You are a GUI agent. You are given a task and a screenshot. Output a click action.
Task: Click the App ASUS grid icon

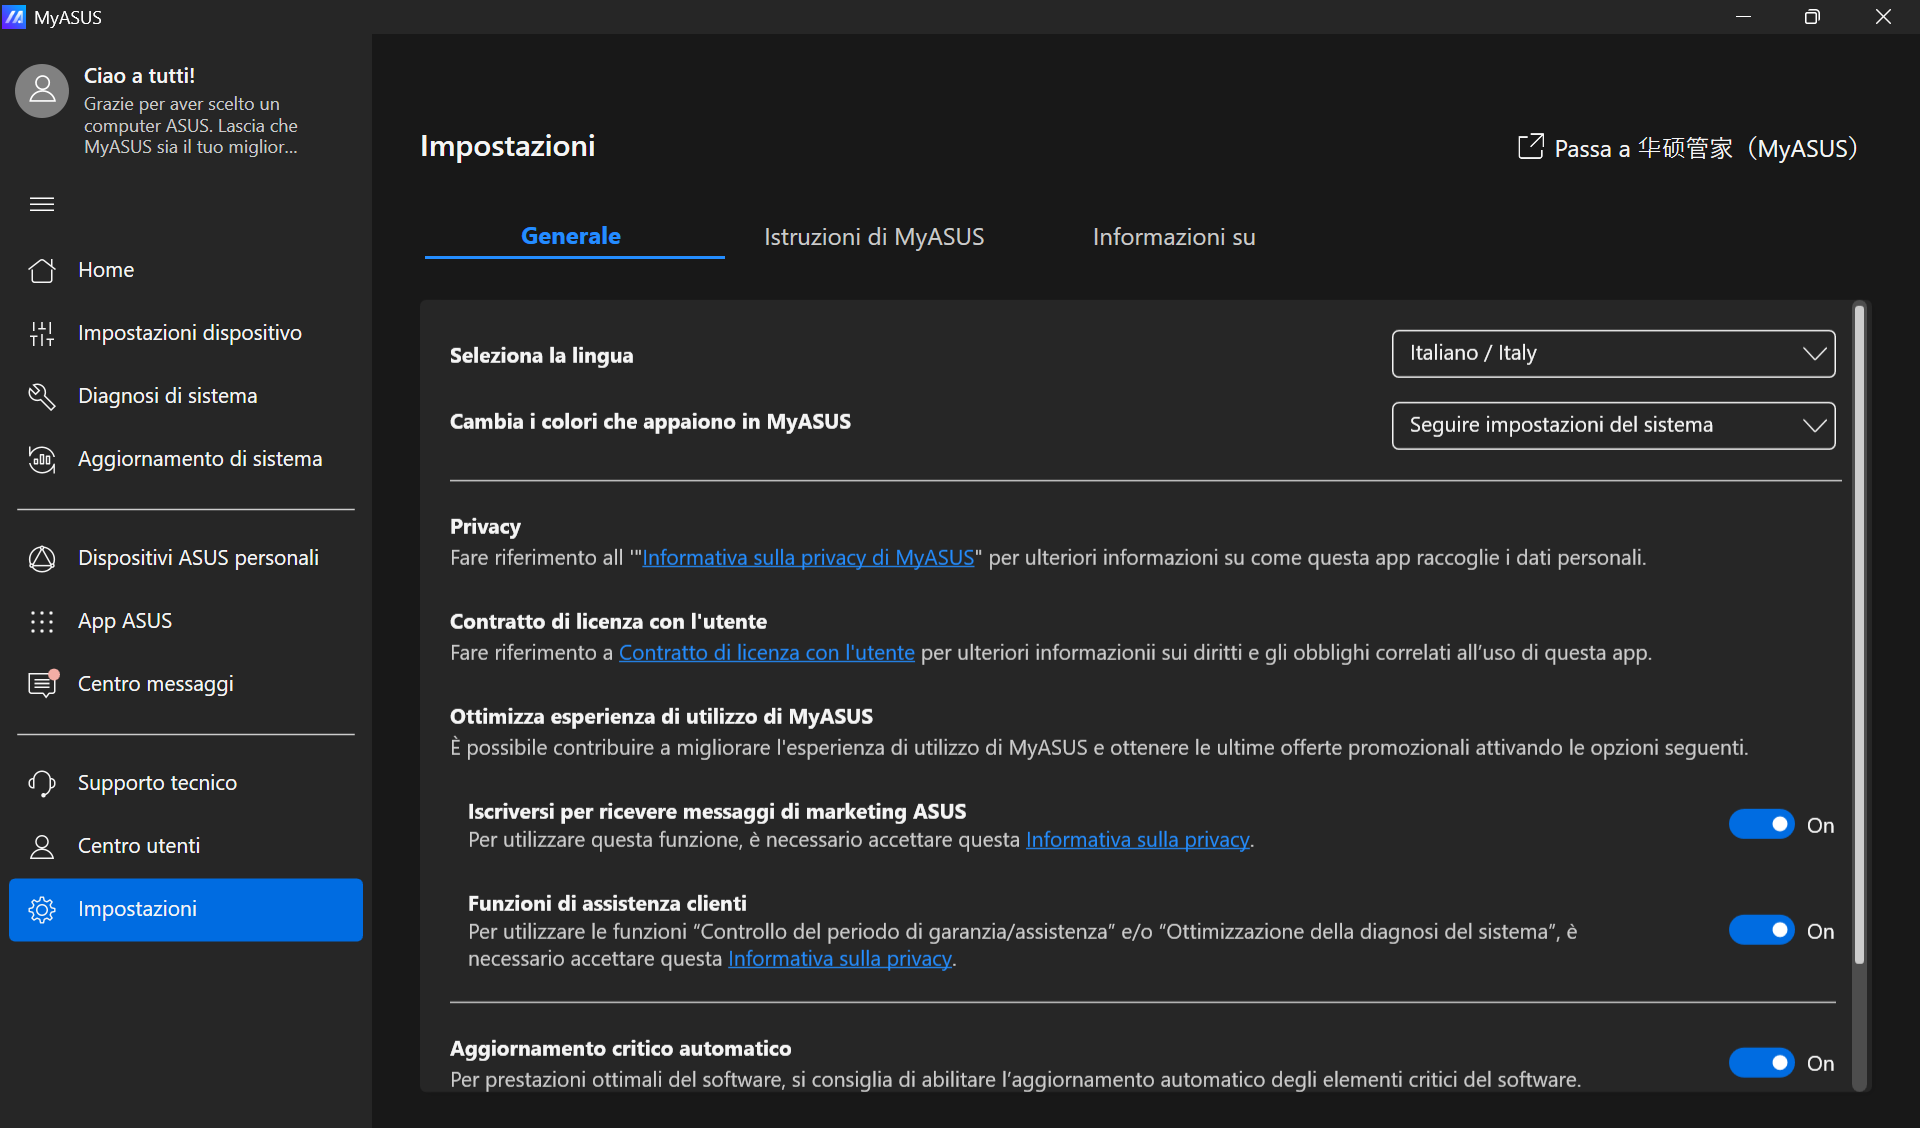click(42, 621)
